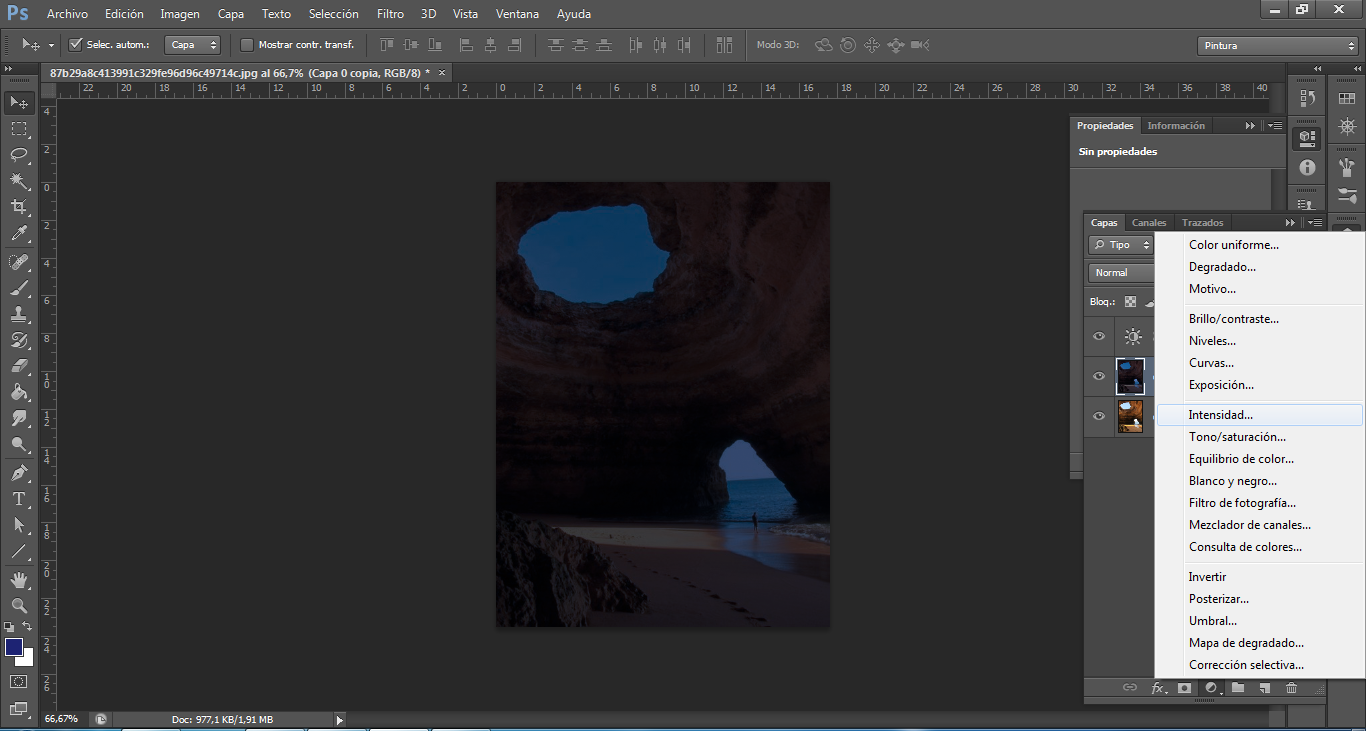Enable Mostrar contr. transf. checkbox
The width and height of the screenshot is (1366, 731).
click(247, 44)
